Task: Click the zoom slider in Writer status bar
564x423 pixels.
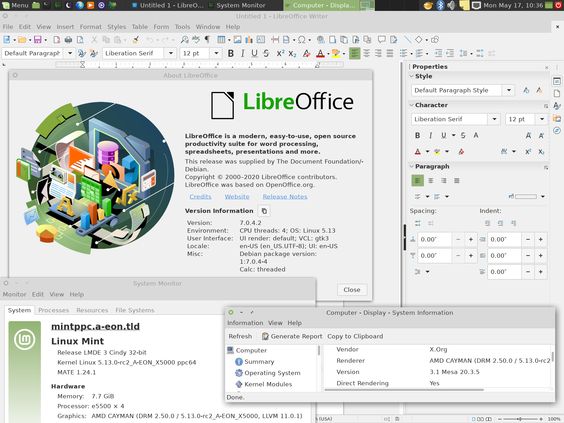Action: 519,419
